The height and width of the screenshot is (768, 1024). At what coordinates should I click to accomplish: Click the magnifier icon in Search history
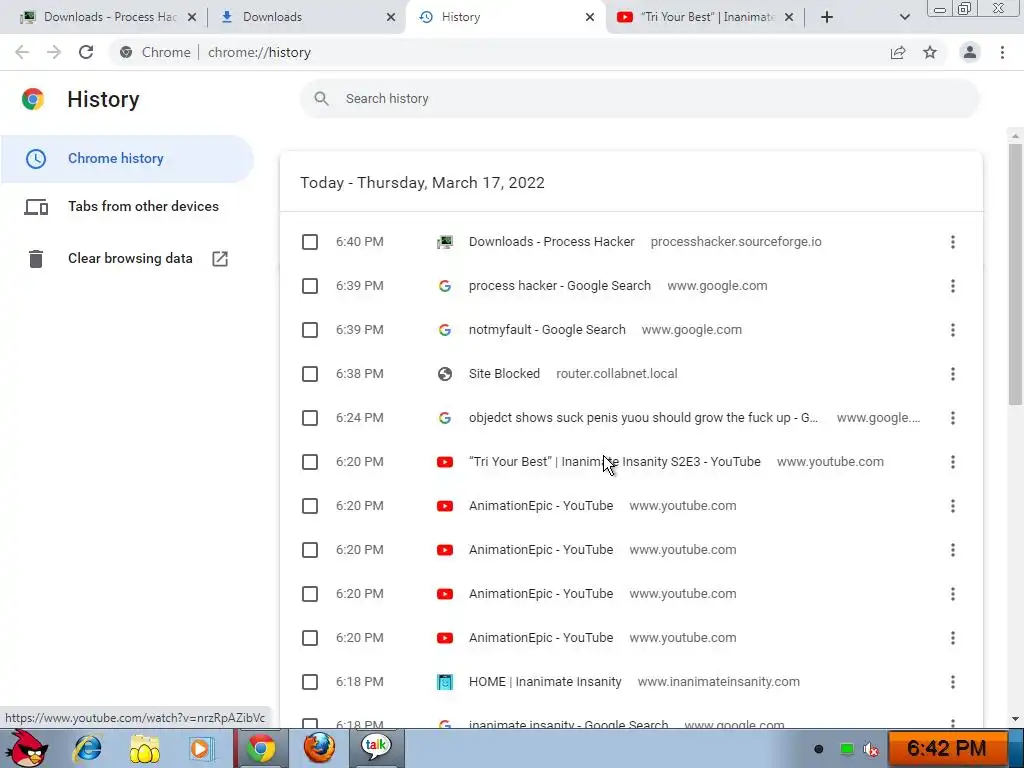(321, 99)
